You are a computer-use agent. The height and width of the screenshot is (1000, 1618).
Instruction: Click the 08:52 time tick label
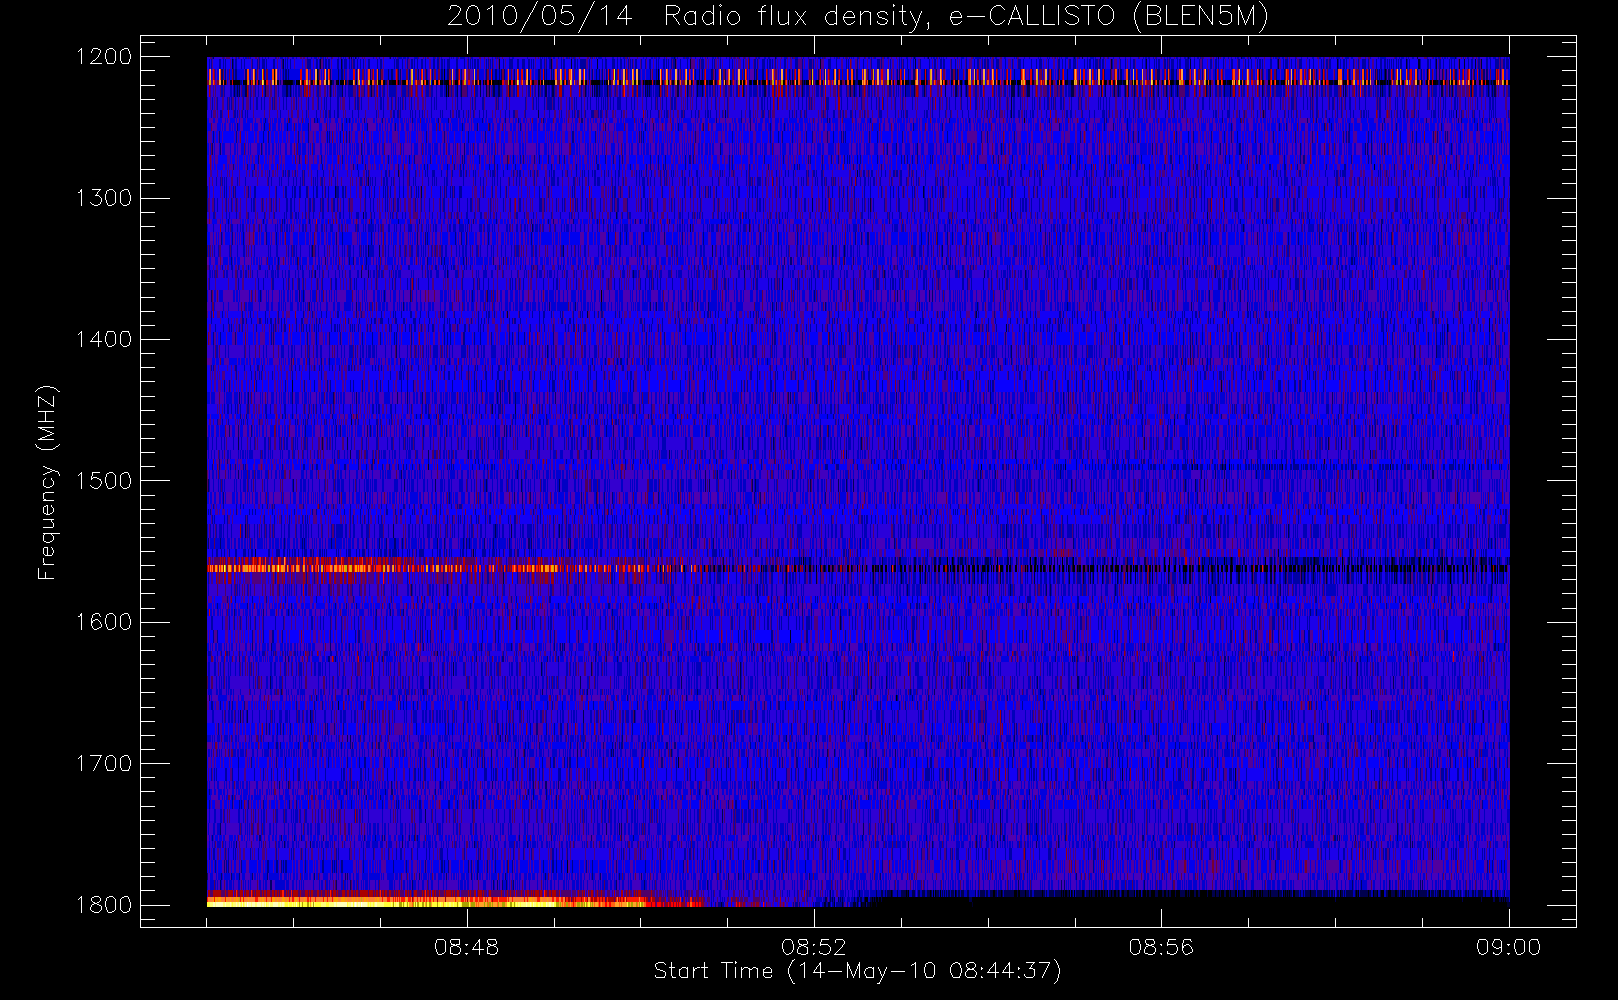tap(814, 947)
